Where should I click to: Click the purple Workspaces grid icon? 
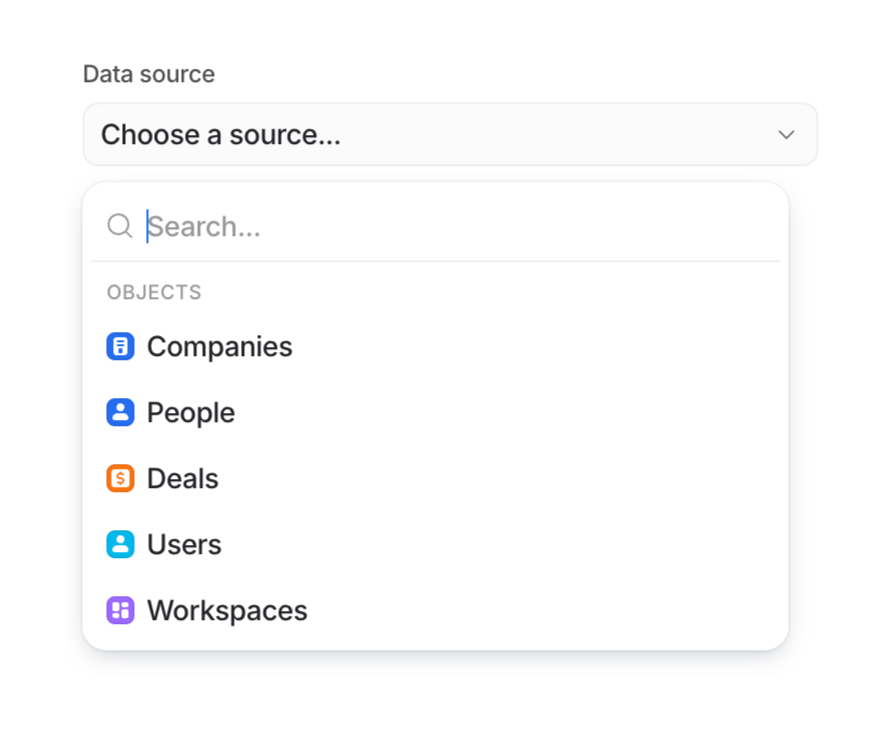pos(119,610)
